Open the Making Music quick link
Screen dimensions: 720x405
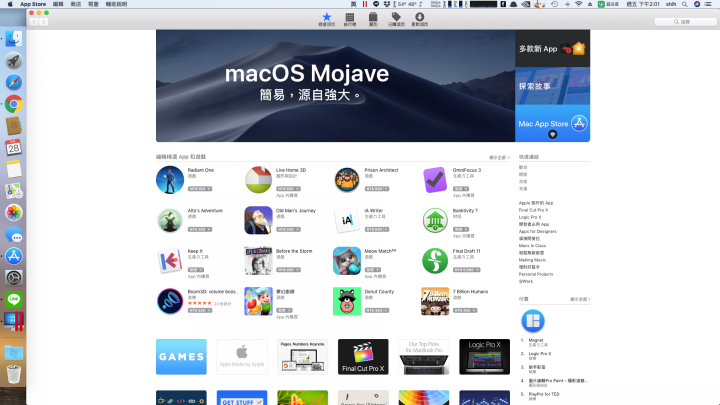click(x=532, y=260)
